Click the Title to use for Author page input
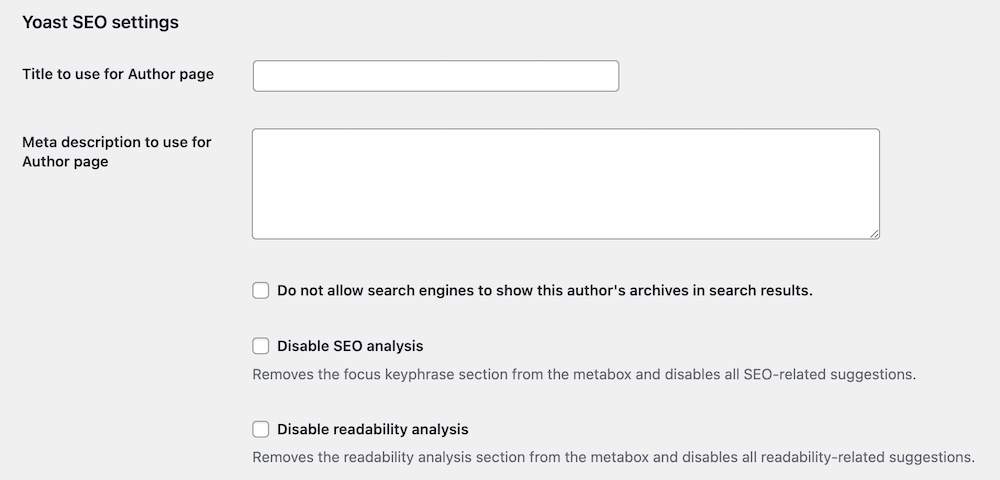 [x=436, y=76]
